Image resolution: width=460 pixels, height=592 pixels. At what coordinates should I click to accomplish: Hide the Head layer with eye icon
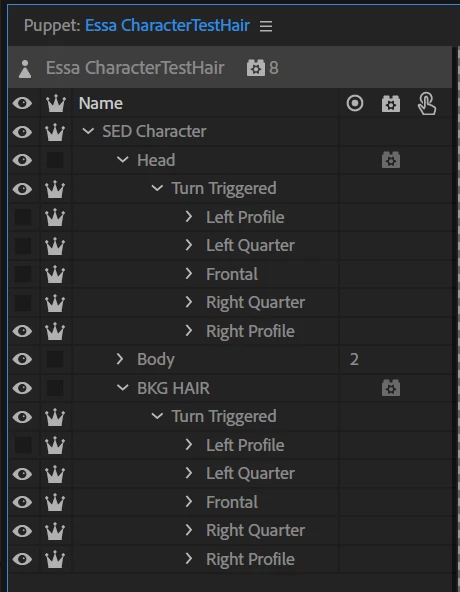click(x=22, y=160)
